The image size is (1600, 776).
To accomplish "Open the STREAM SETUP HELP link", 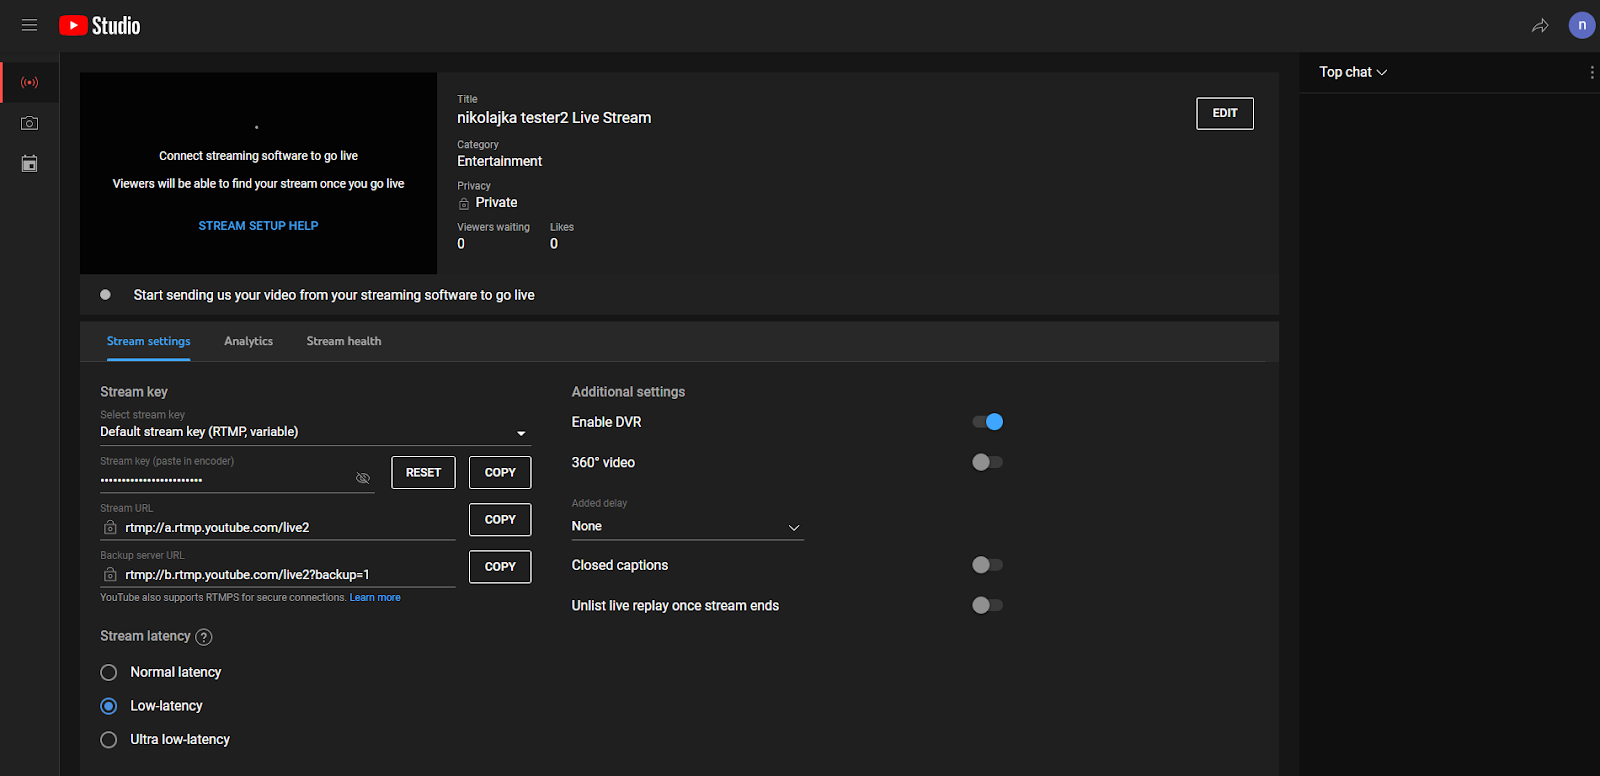I will coord(258,226).
